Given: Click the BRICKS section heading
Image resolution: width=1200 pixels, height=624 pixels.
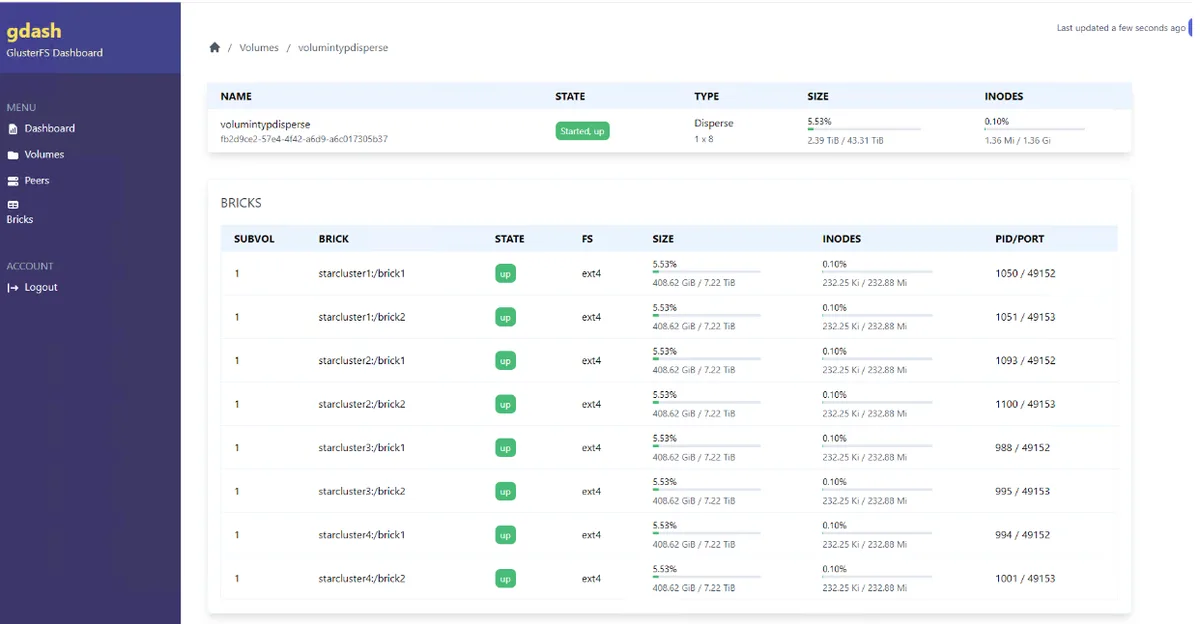Looking at the screenshot, I should (x=241, y=203).
